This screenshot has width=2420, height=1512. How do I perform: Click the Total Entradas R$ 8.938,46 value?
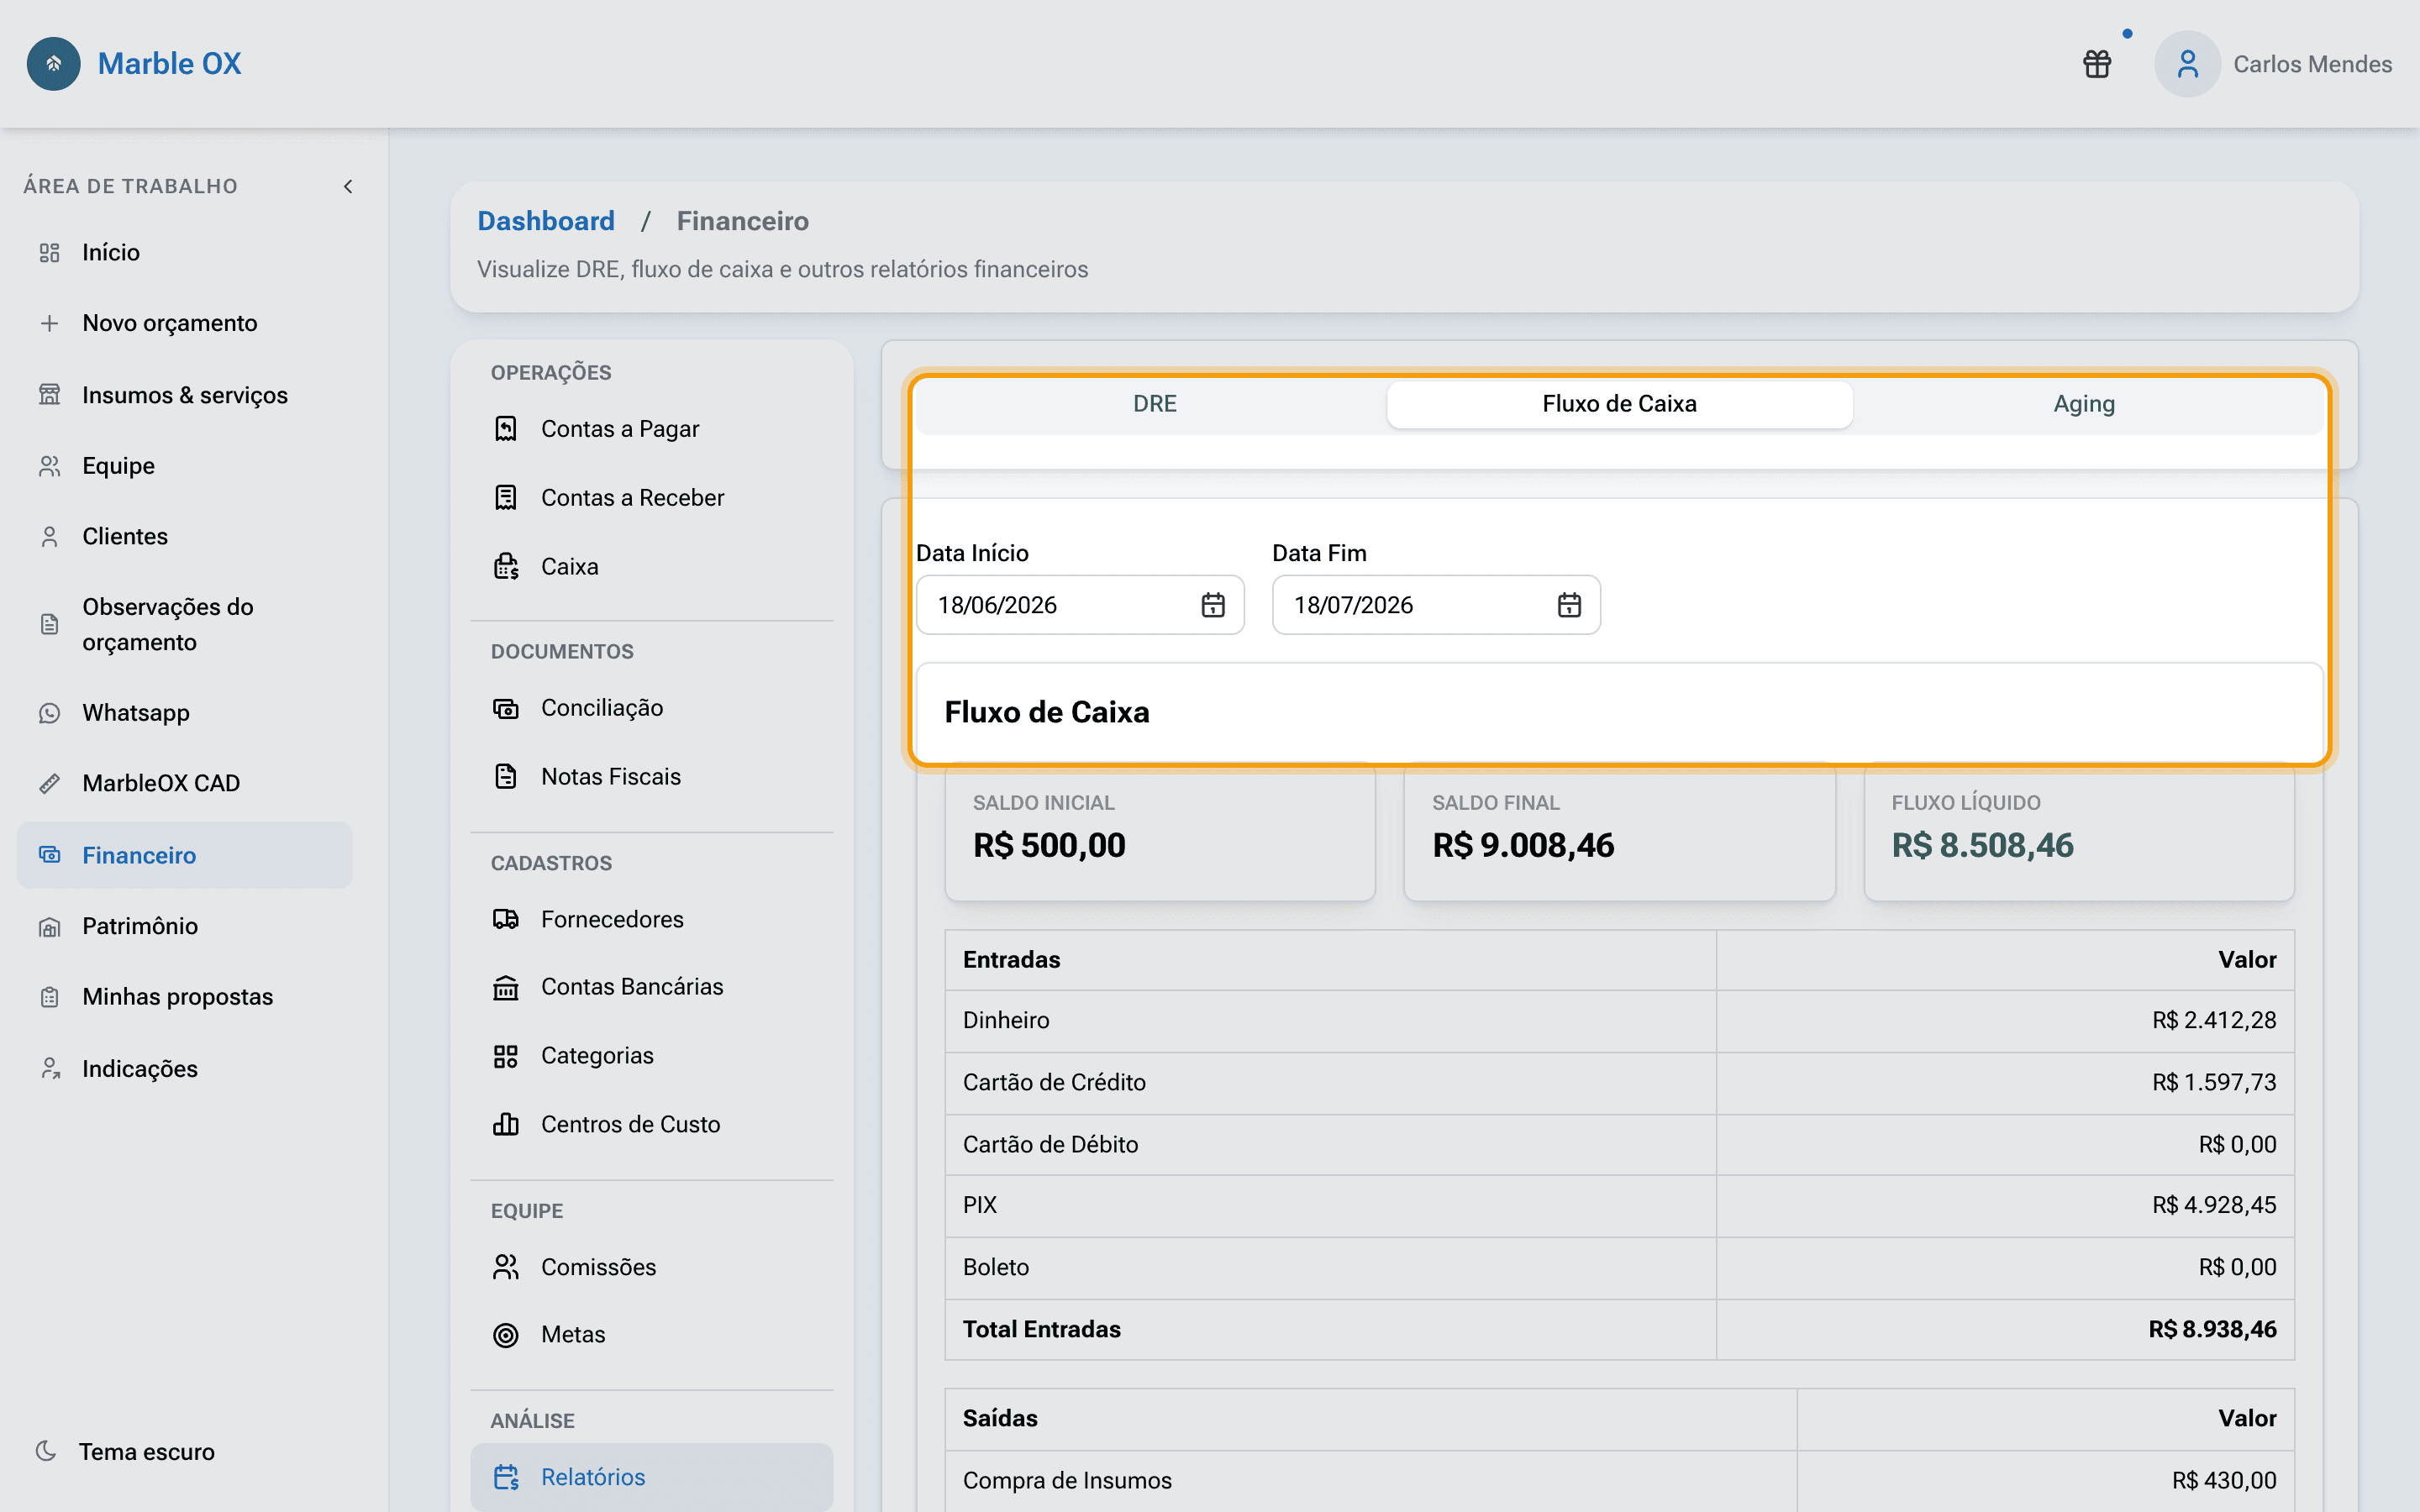coord(2212,1329)
